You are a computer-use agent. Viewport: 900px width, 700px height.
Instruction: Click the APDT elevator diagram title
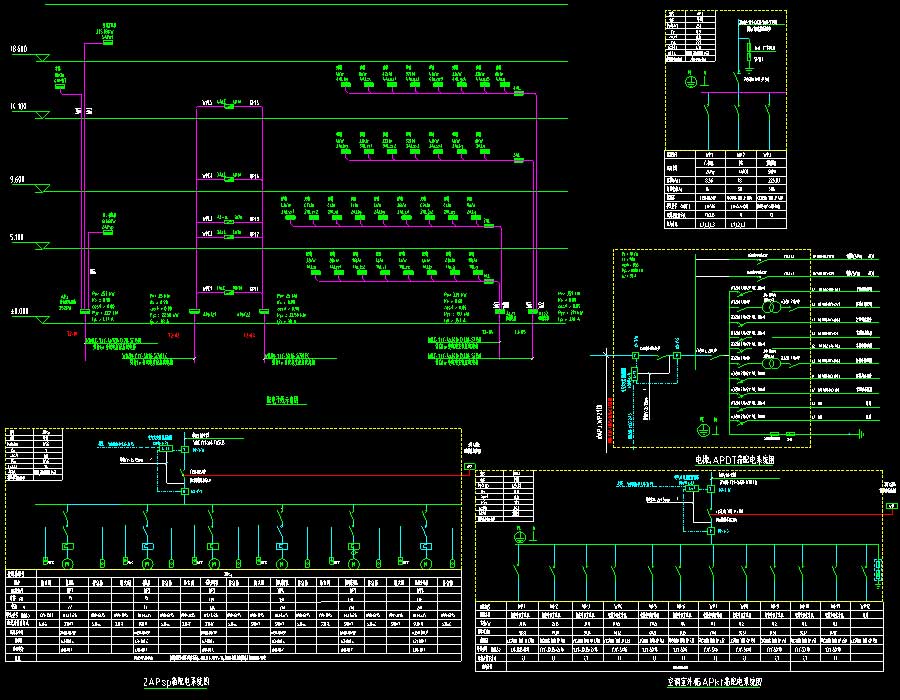(x=735, y=460)
